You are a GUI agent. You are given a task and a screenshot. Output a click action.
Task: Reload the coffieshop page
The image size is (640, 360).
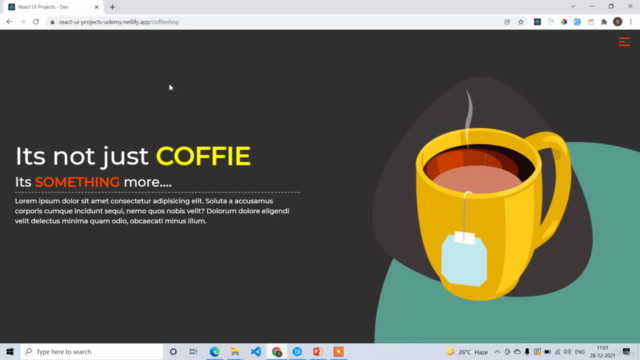pyautogui.click(x=36, y=22)
